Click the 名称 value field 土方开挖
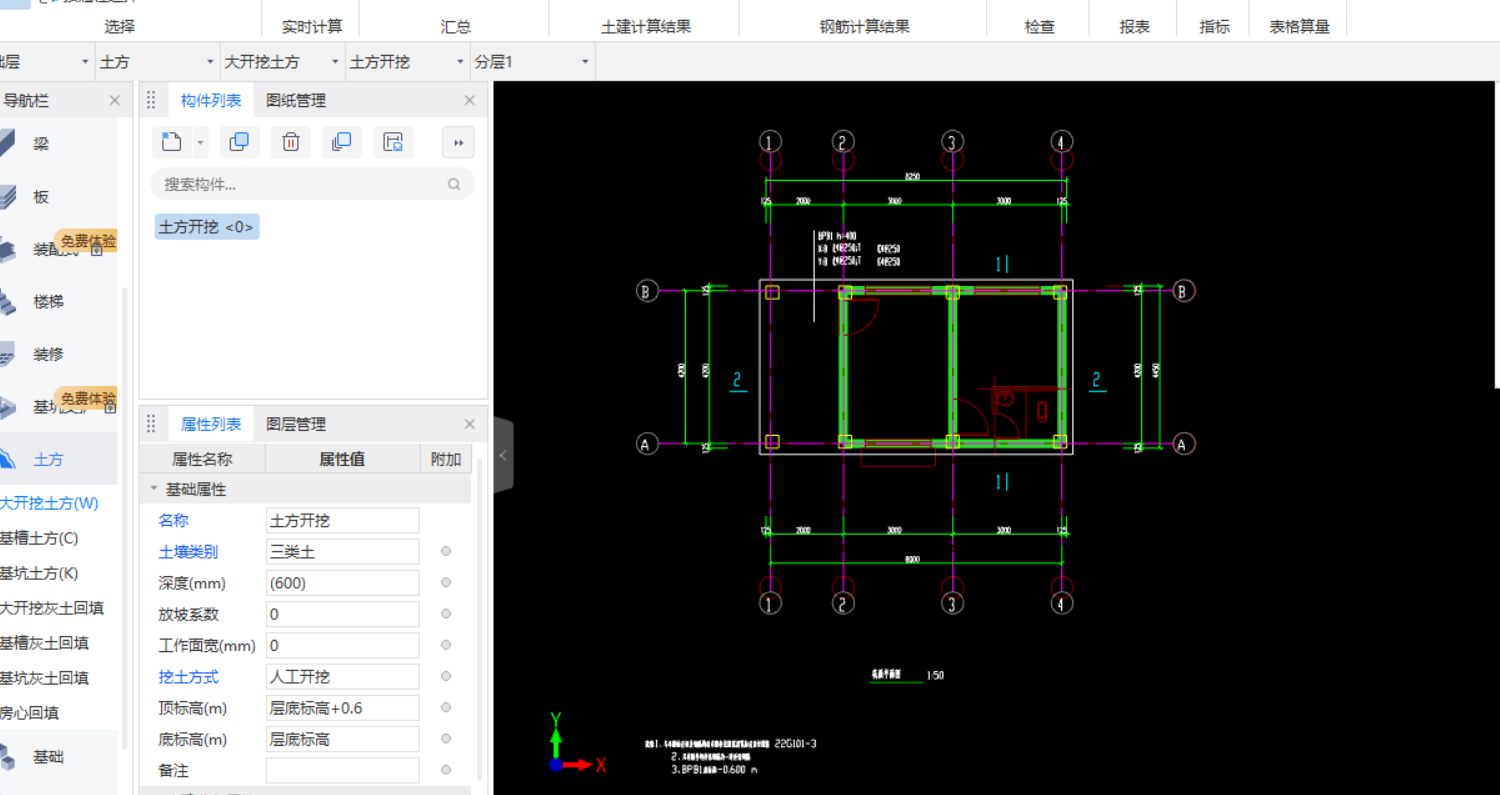This screenshot has width=1500, height=795. (342, 520)
